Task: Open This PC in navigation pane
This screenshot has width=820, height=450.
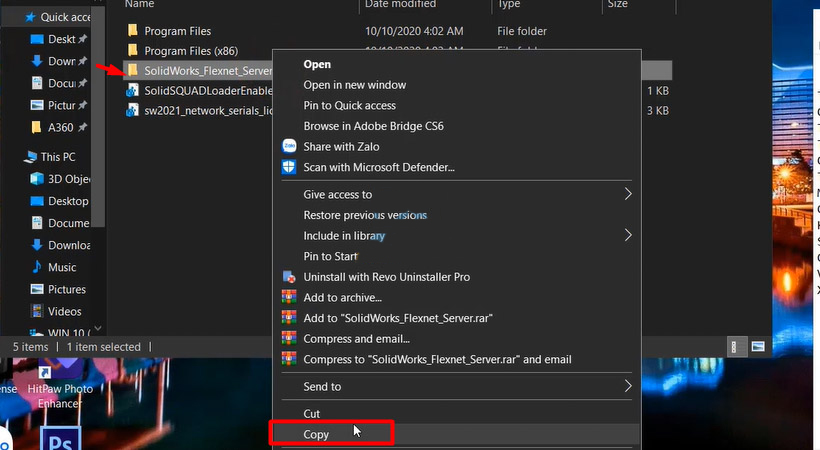Action: [57, 157]
